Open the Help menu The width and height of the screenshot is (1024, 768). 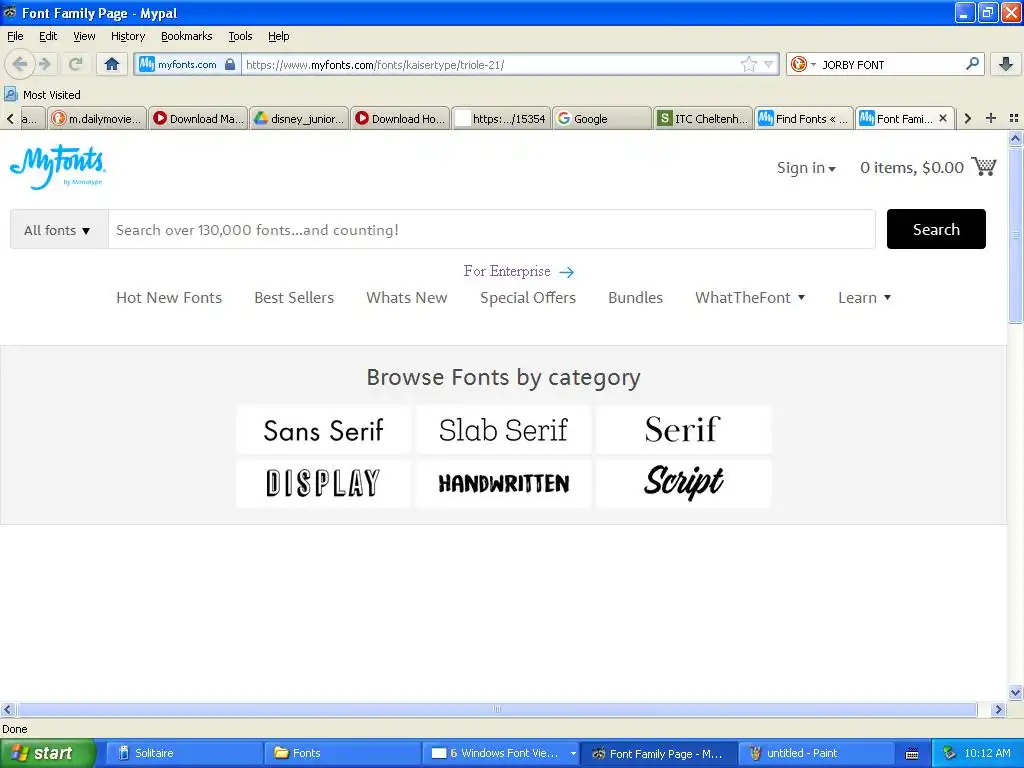[279, 36]
